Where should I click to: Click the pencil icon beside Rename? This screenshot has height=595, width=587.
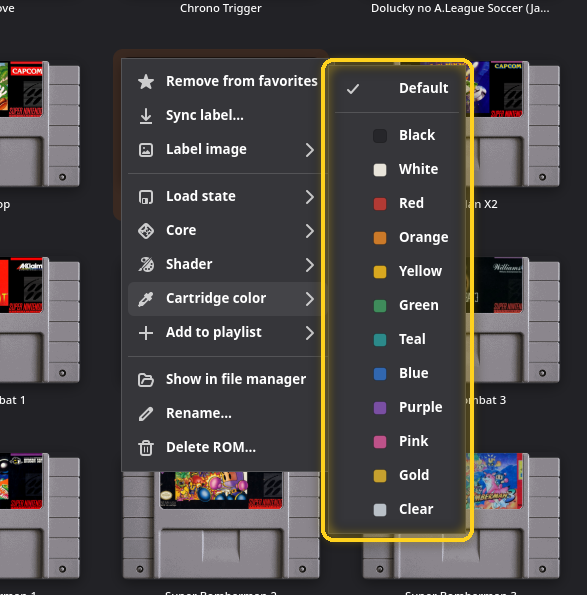point(146,414)
